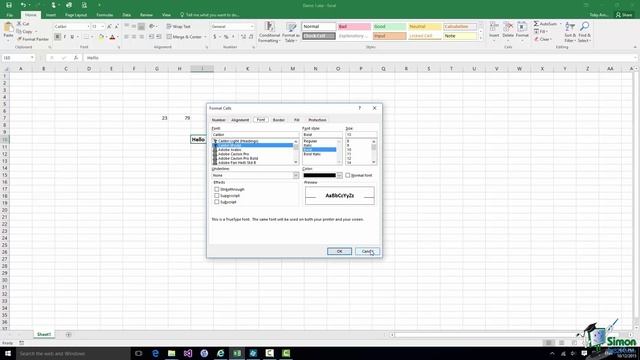Image resolution: width=640 pixels, height=360 pixels.
Task: Apply the Bad cell style
Action: click(354, 27)
